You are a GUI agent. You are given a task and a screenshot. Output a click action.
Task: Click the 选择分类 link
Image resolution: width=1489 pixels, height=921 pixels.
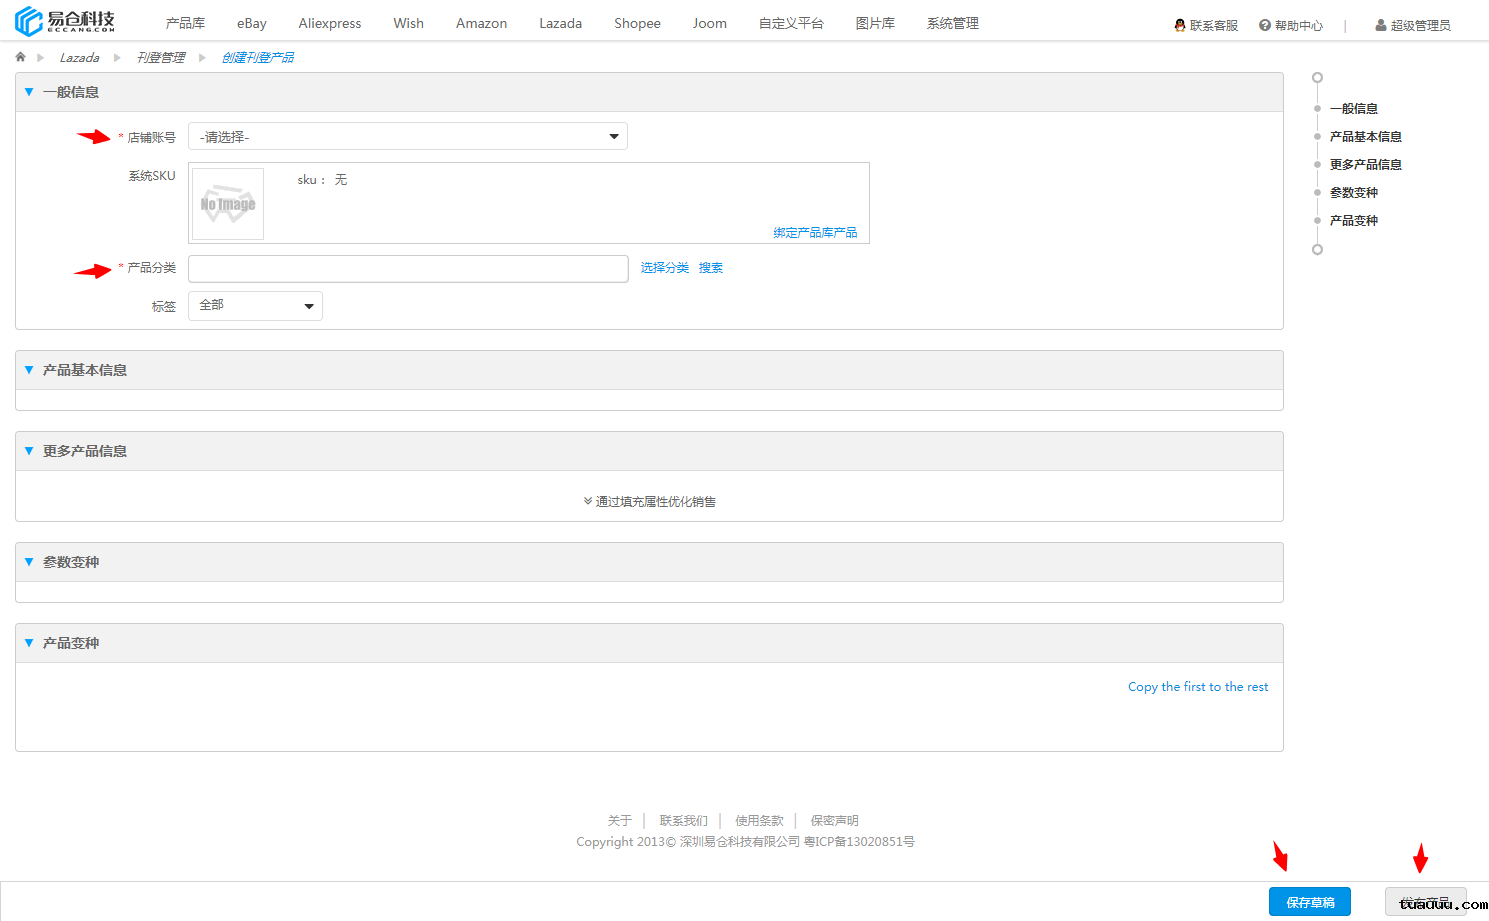point(664,268)
